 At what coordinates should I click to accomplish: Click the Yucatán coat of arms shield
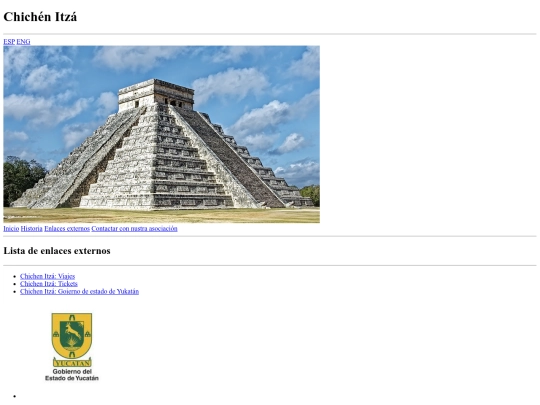pos(72,336)
